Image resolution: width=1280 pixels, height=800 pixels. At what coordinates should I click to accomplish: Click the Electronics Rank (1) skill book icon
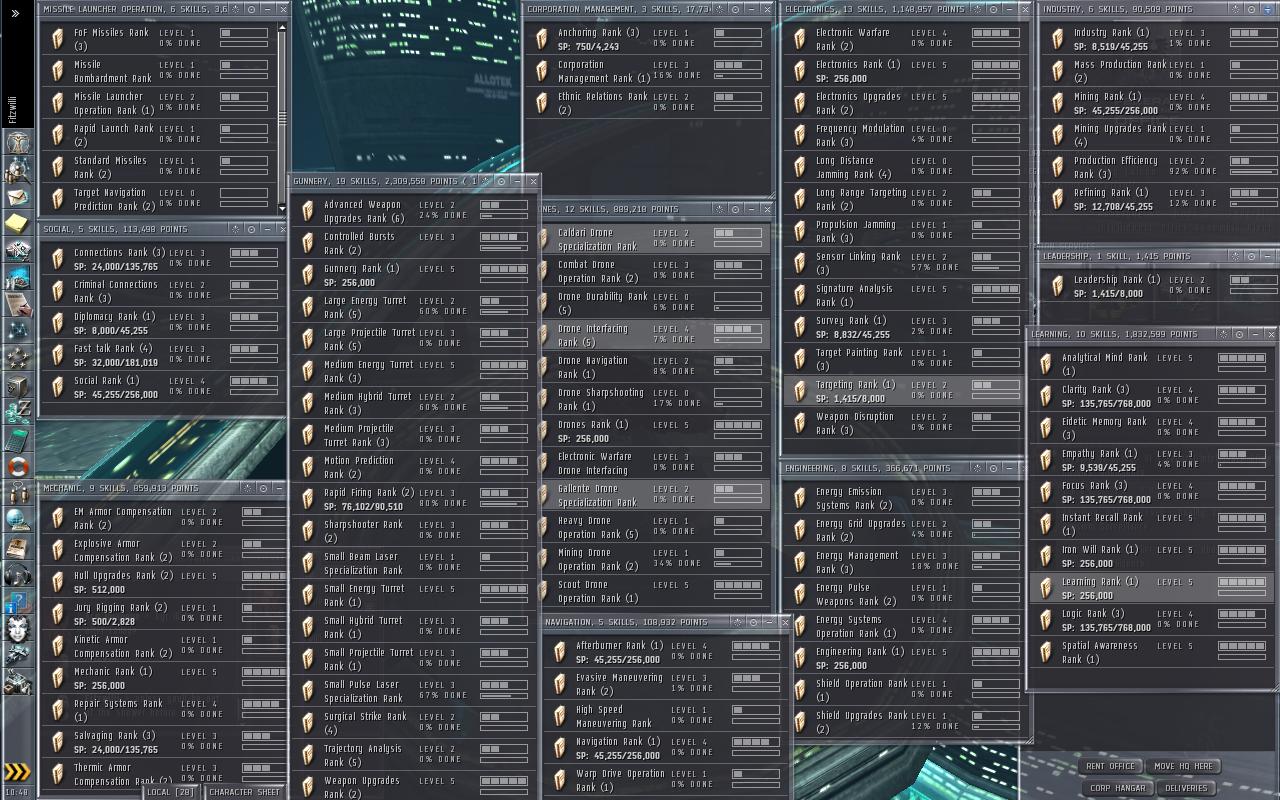(x=800, y=71)
